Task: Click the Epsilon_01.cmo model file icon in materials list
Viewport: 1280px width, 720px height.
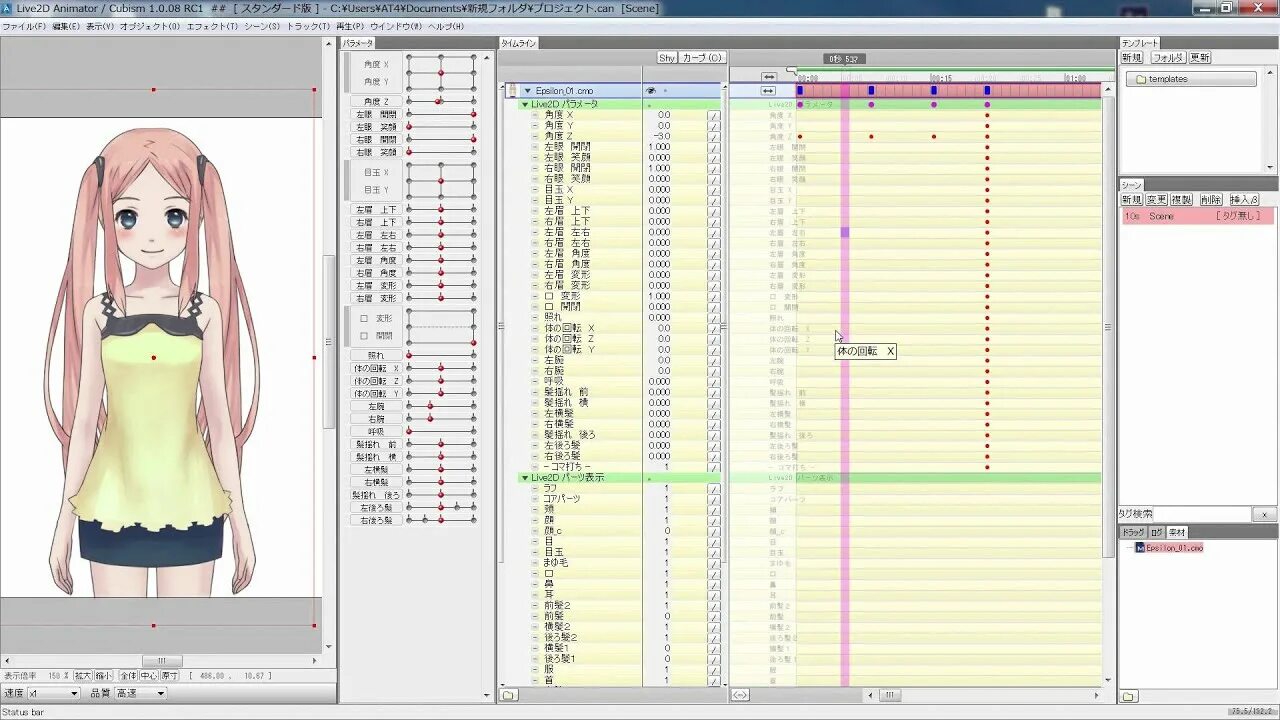Action: pos(1140,548)
